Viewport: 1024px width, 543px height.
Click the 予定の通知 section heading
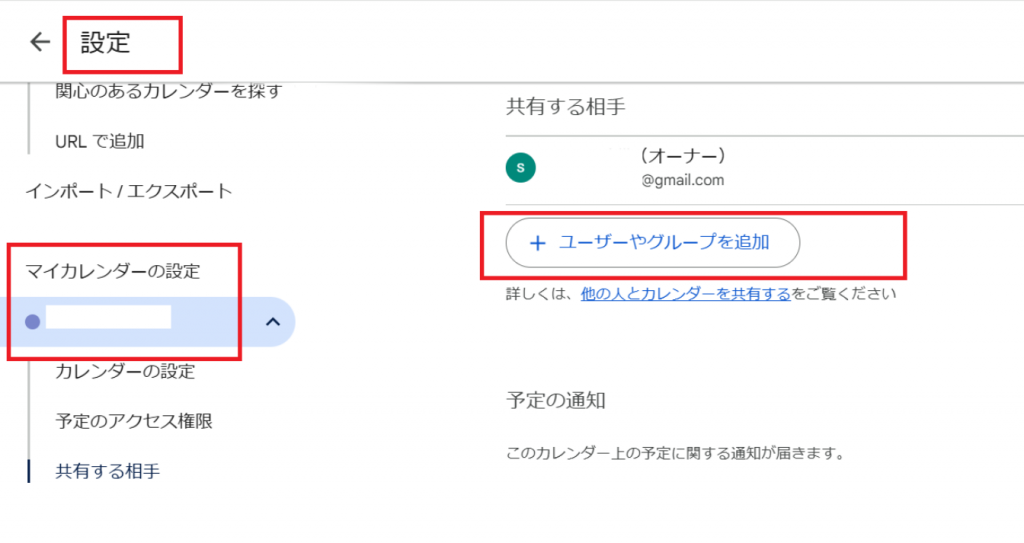(556, 400)
